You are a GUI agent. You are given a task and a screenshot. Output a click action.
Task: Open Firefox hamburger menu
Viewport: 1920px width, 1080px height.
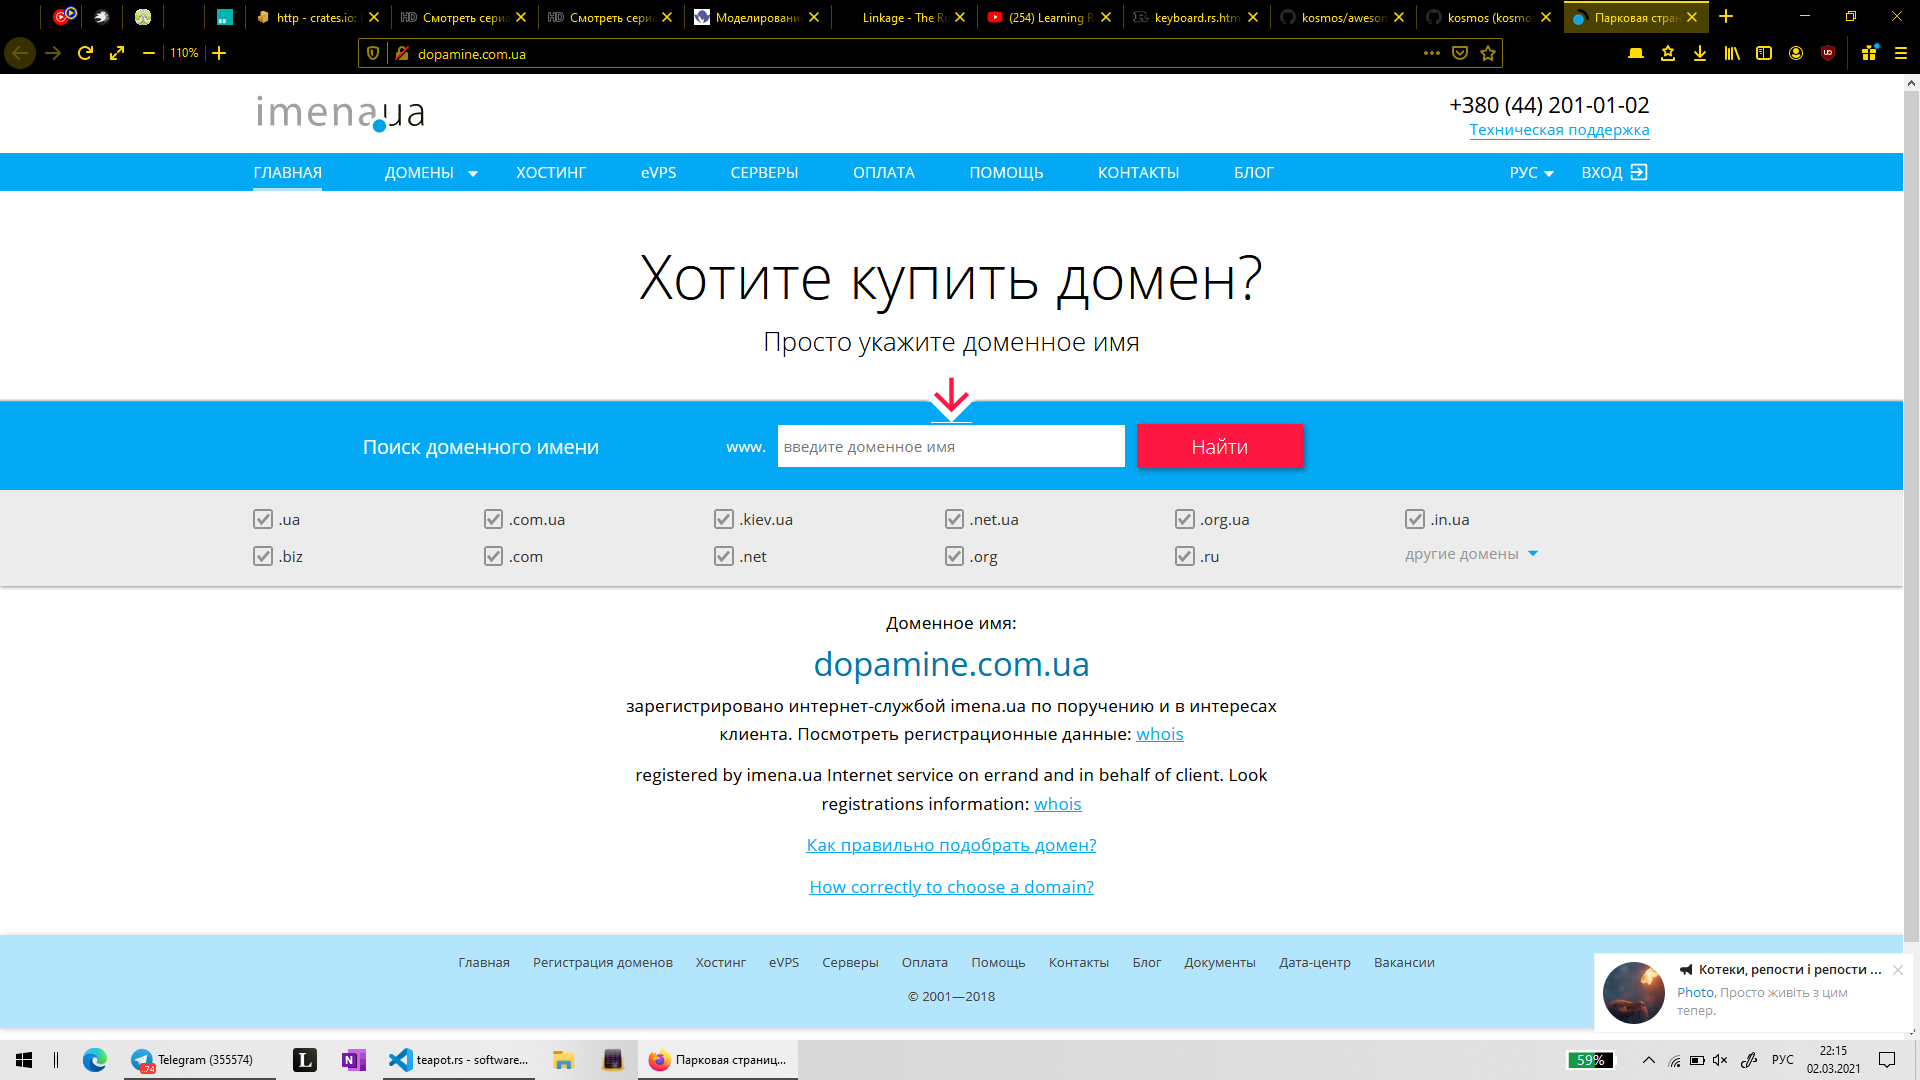point(1901,53)
